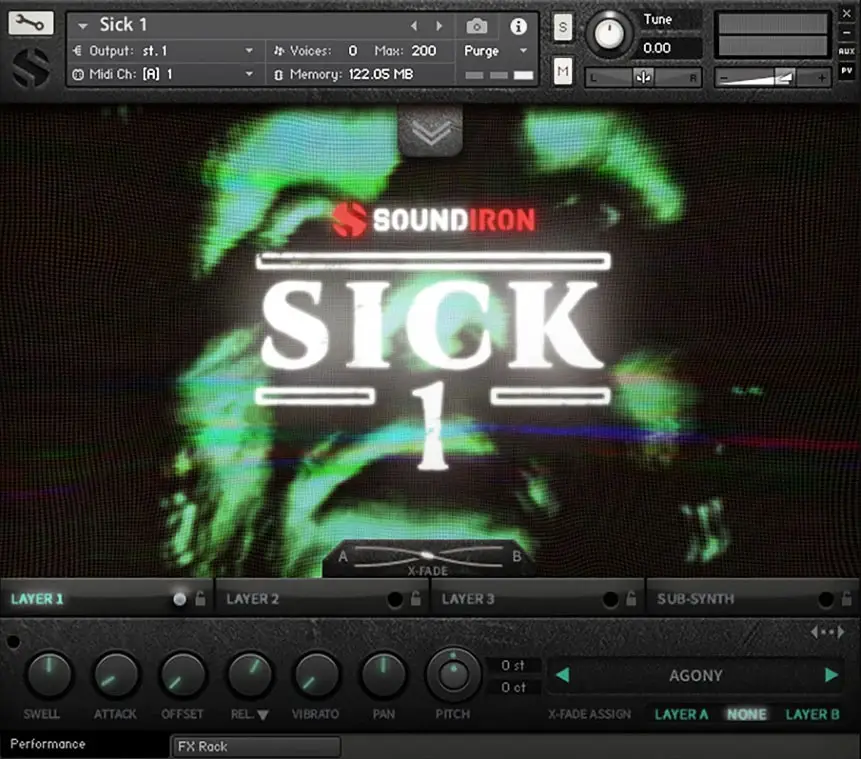
Task: Solo the instrument with S button
Action: point(563,27)
